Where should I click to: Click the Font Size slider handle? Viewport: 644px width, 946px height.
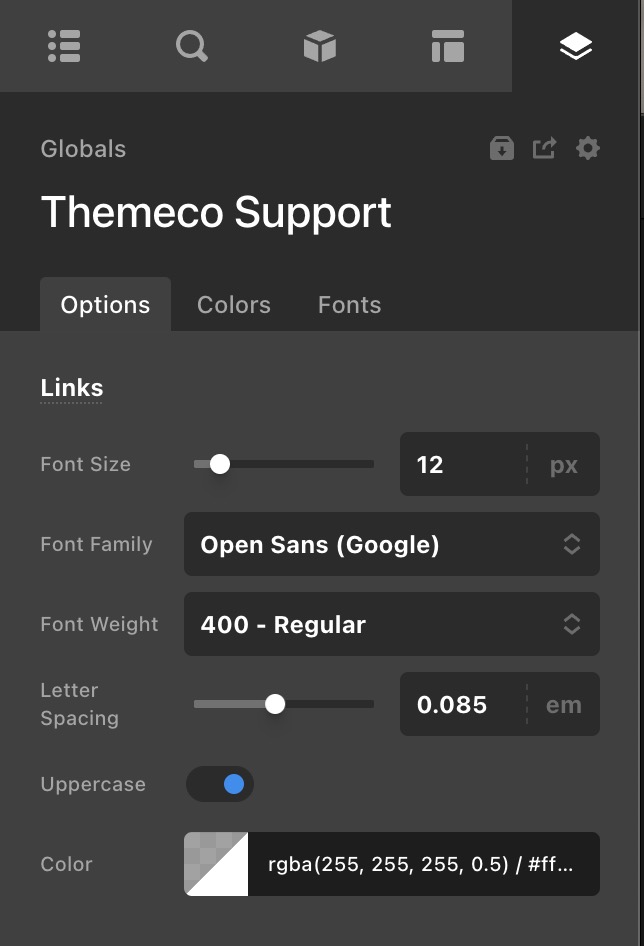pyautogui.click(x=220, y=464)
